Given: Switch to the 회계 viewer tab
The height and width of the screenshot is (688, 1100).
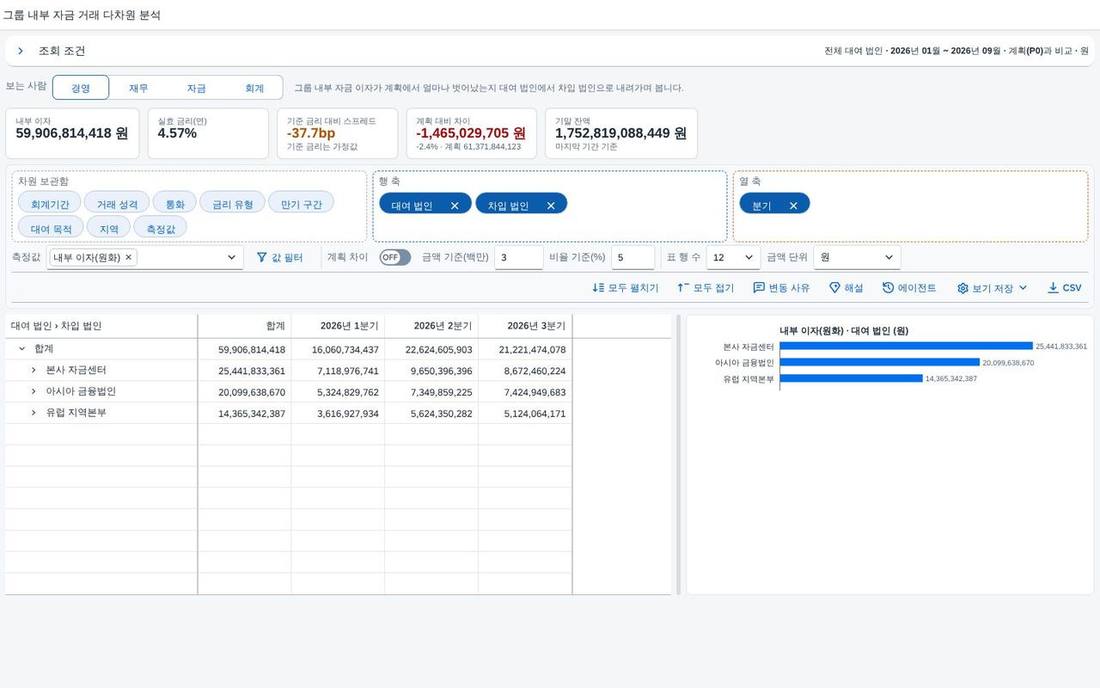Looking at the screenshot, I should tap(254, 88).
